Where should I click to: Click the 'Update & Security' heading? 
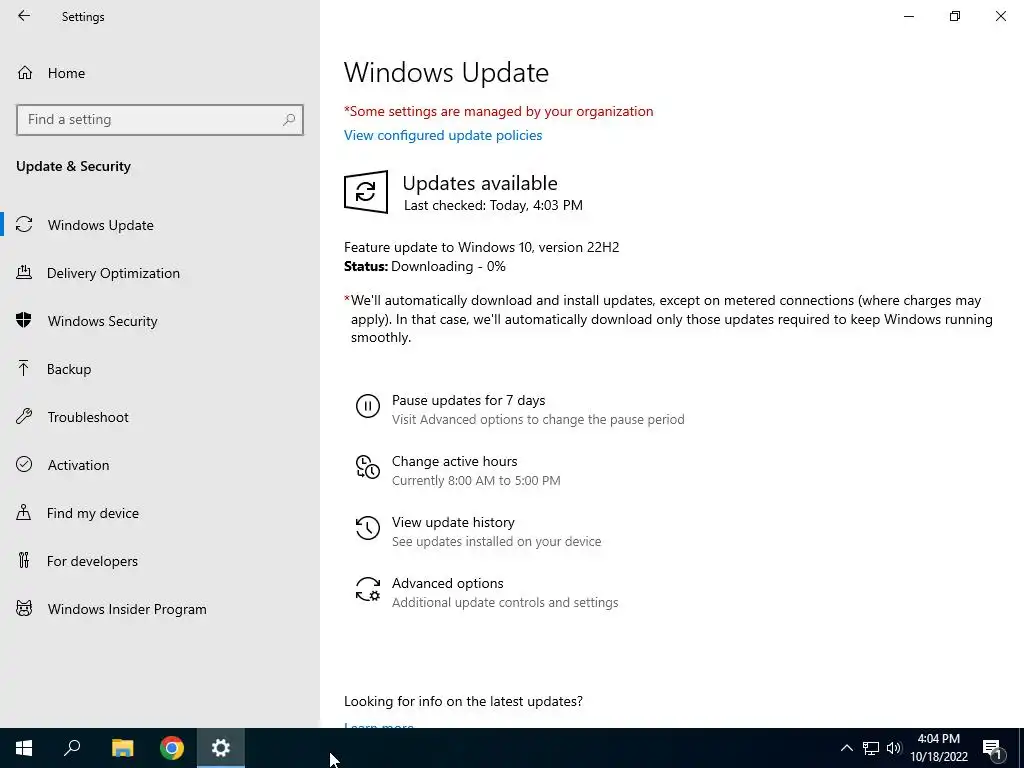pyautogui.click(x=73, y=167)
